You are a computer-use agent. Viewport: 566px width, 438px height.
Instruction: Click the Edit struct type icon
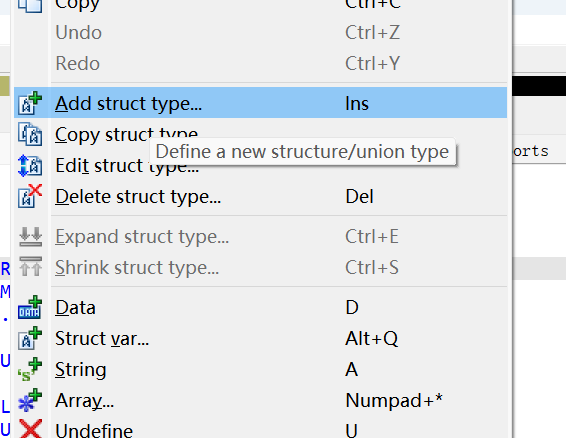point(30,165)
